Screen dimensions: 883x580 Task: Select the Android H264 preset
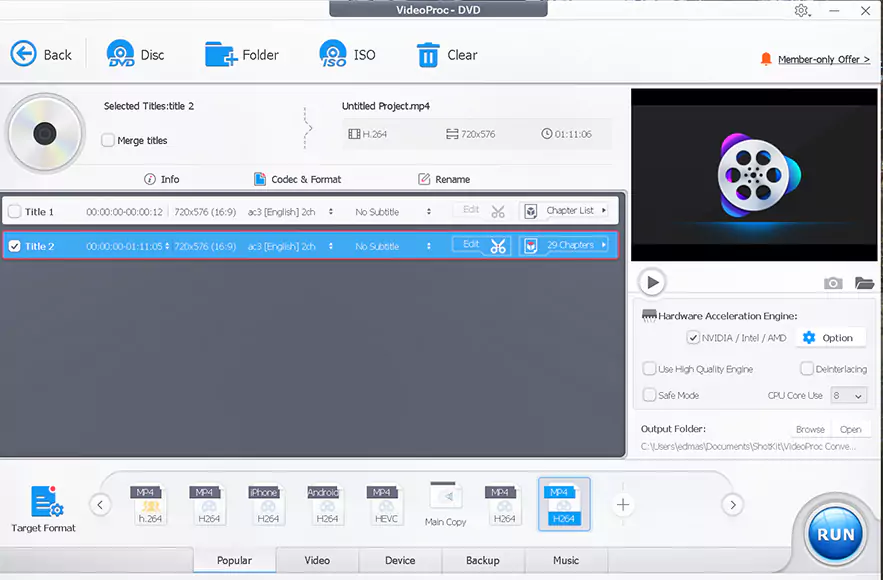(x=327, y=505)
